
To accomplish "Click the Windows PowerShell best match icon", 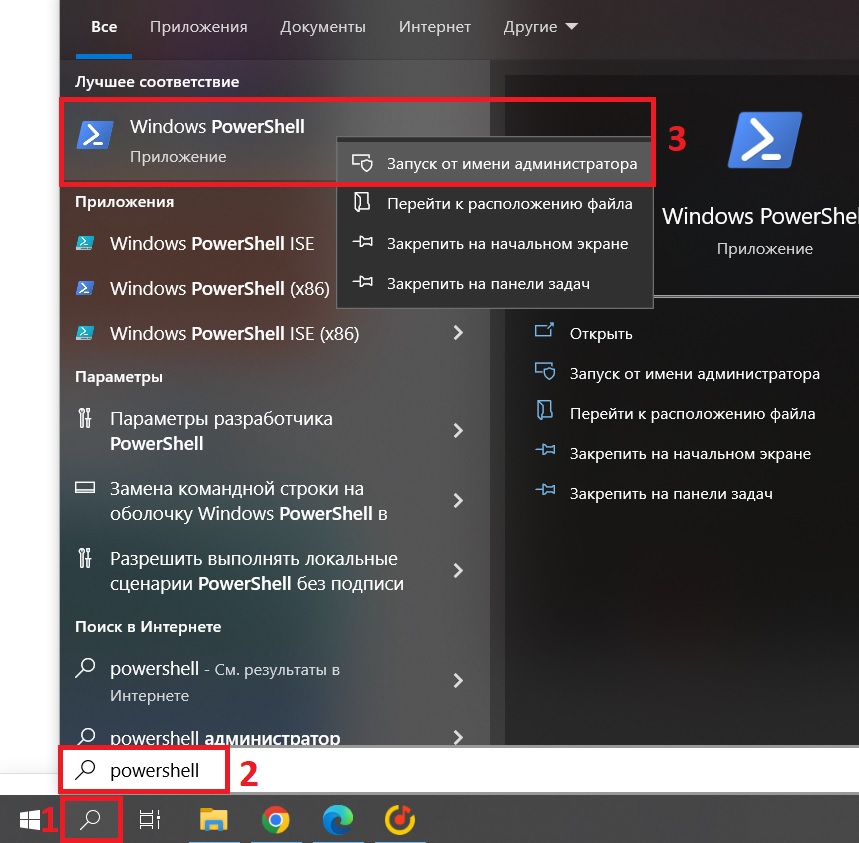I will [x=95, y=135].
